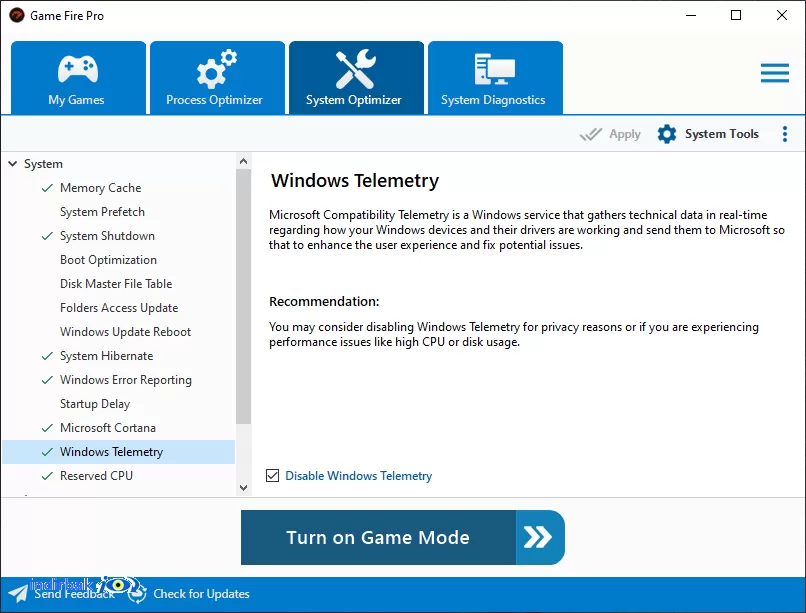806x613 pixels.
Task: Click Turn on Game Mode button
Action: (x=402, y=537)
